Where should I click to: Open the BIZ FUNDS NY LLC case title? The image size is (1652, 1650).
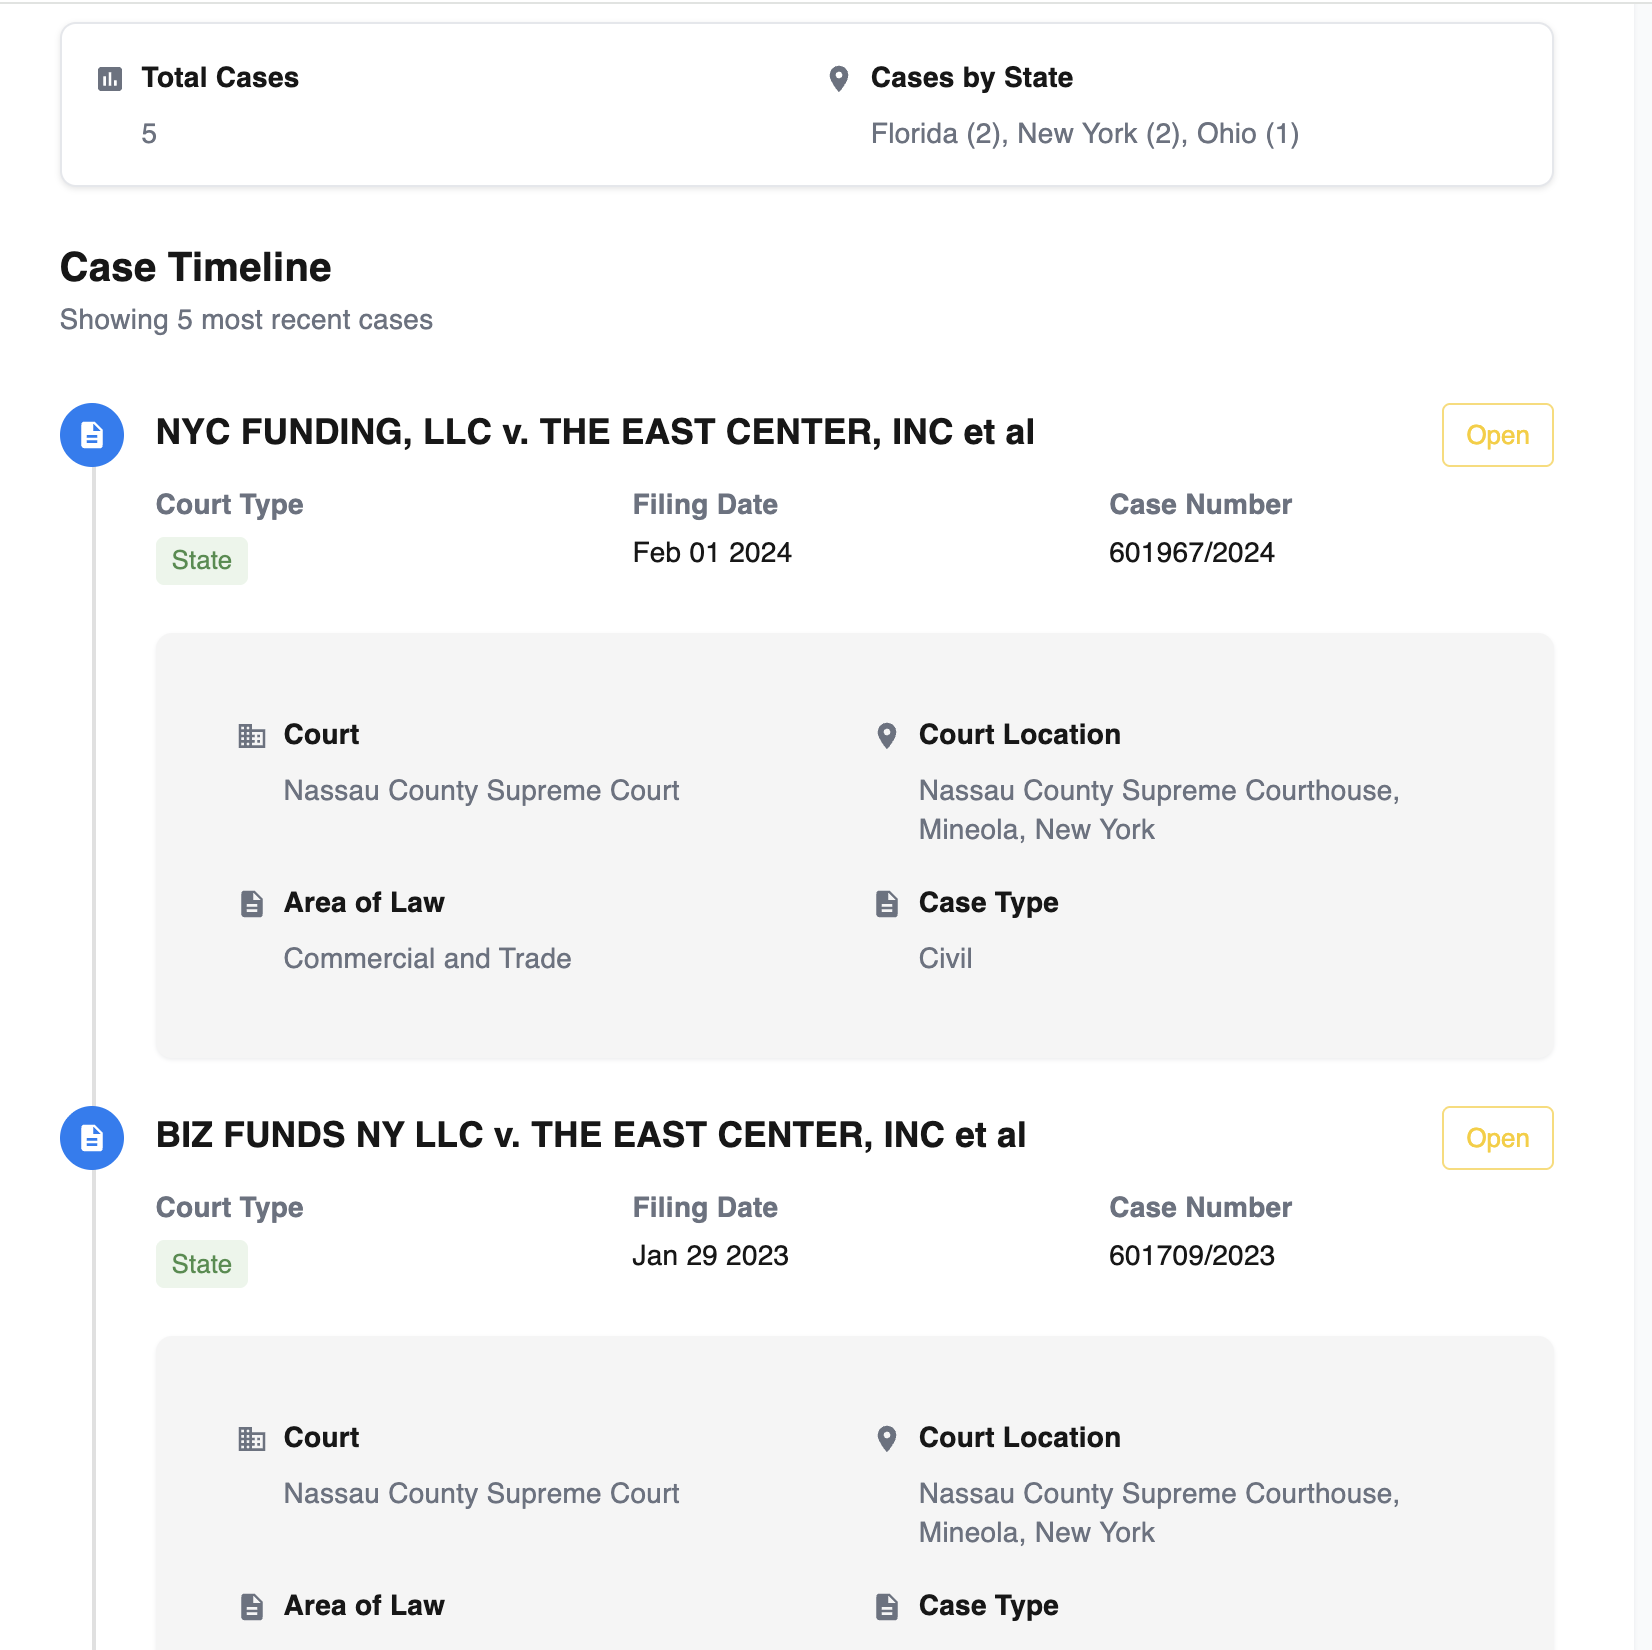click(591, 1135)
